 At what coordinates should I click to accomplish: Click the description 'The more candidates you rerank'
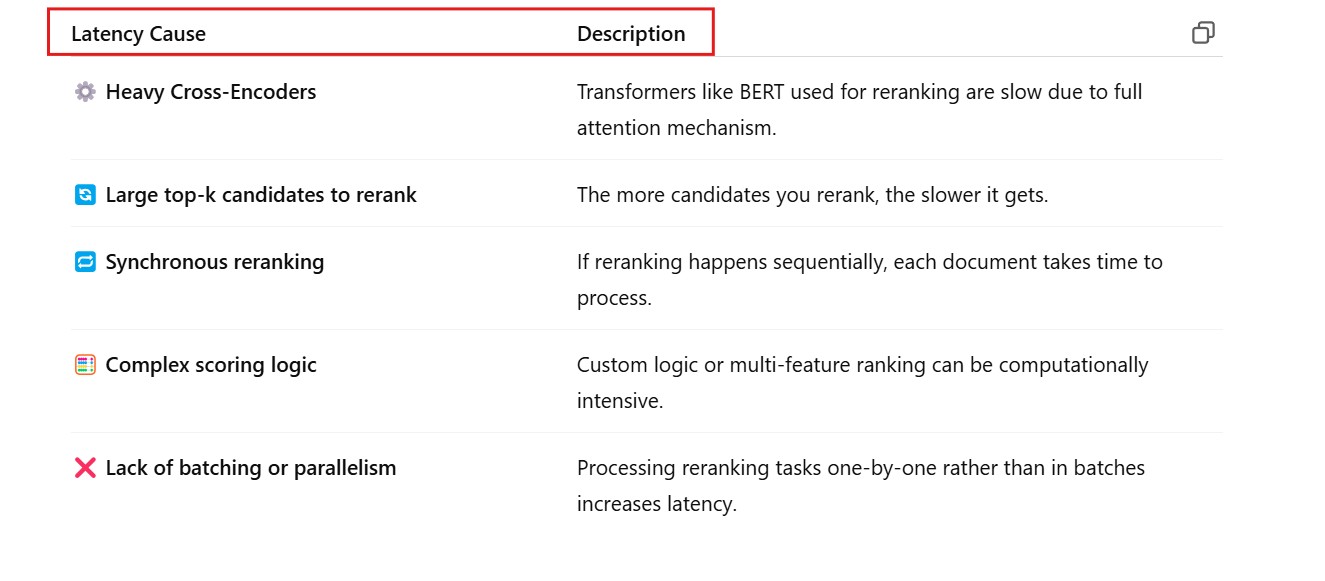(x=812, y=195)
